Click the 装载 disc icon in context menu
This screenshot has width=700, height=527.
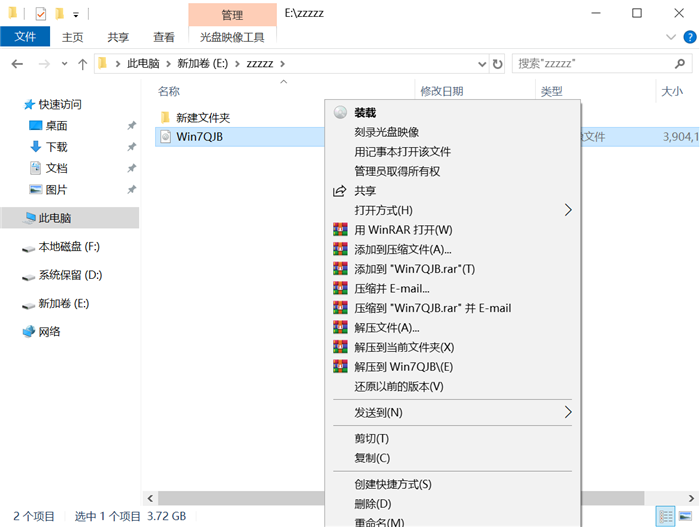click(x=340, y=112)
